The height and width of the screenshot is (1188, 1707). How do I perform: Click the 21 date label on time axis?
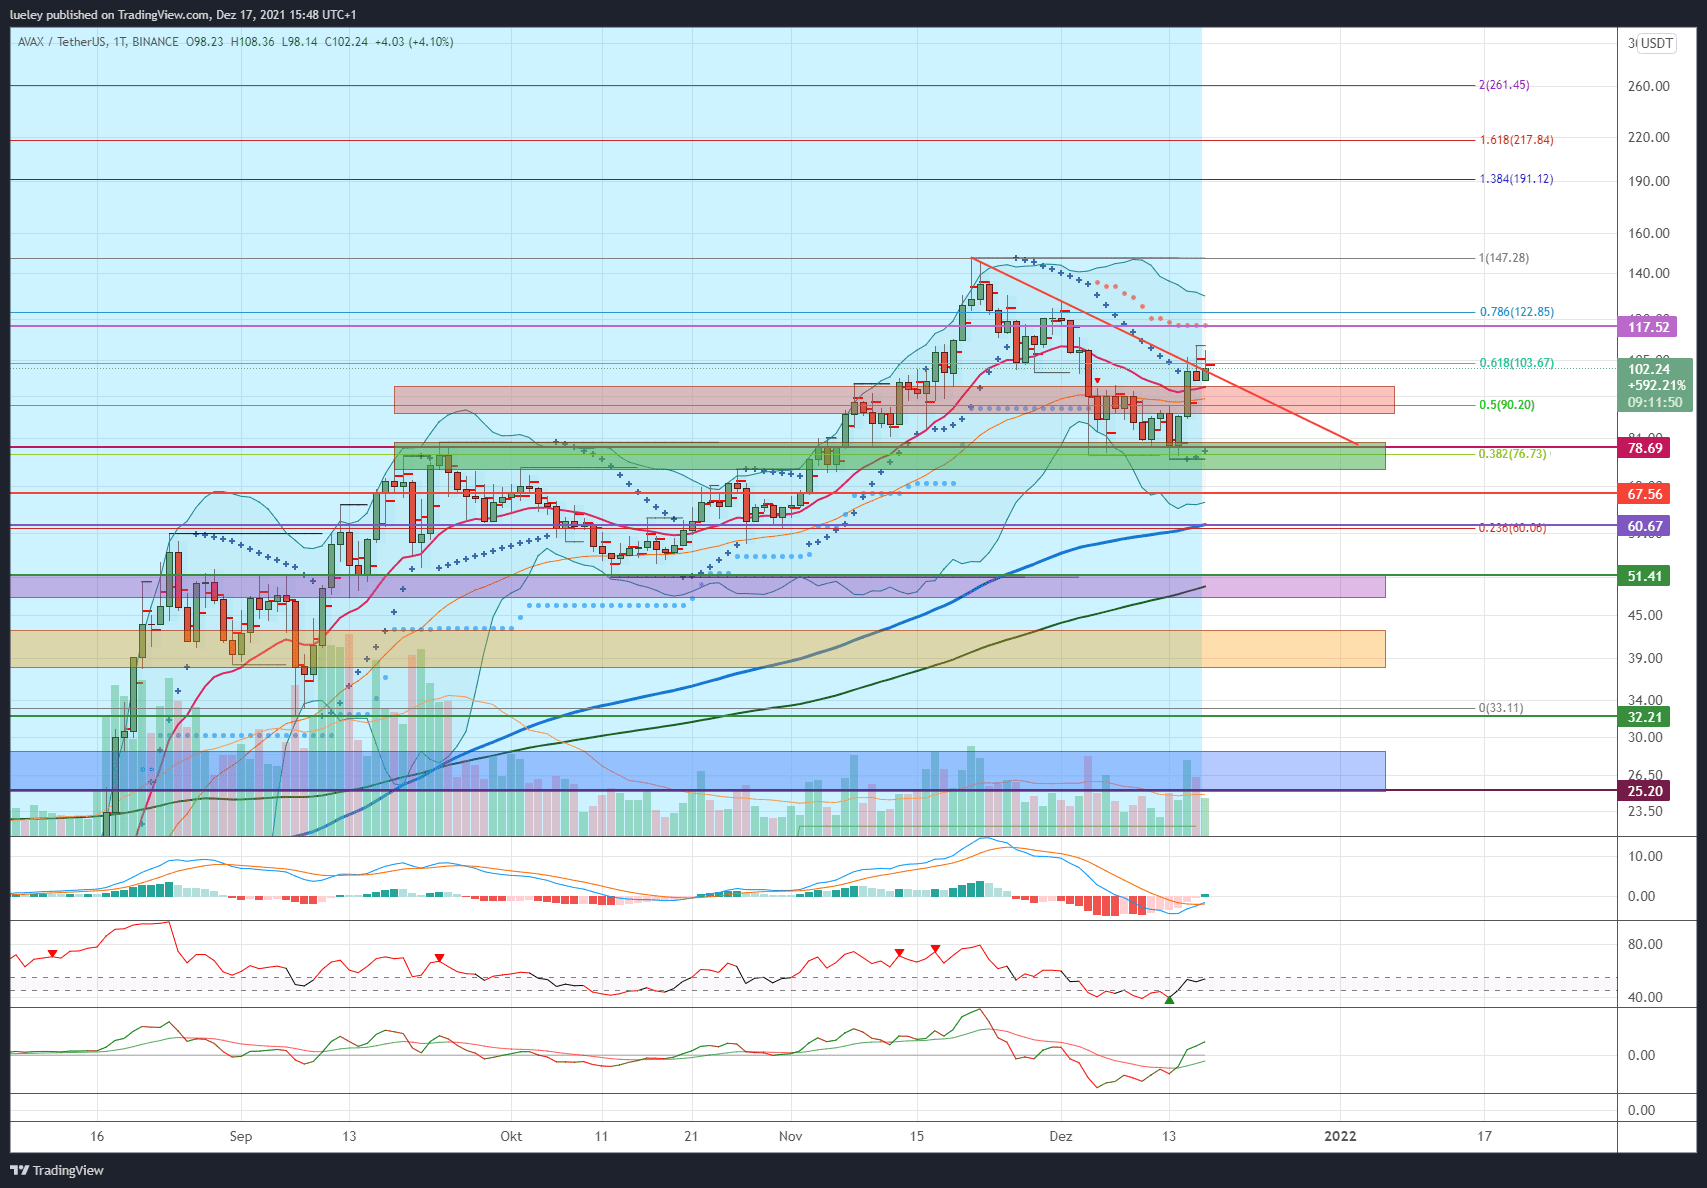click(x=691, y=1136)
